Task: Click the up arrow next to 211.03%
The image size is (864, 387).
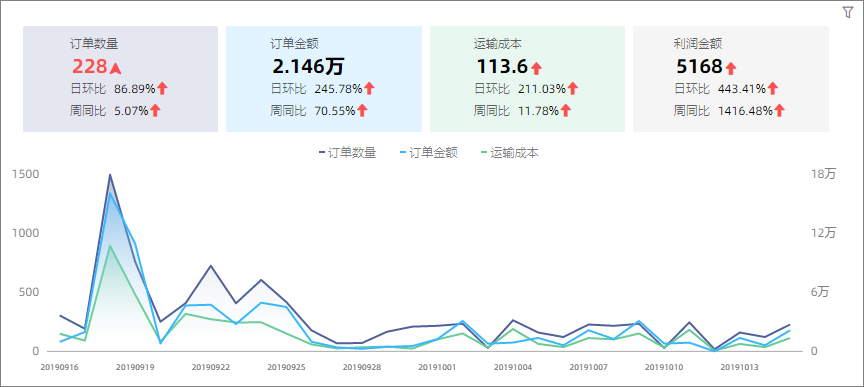Action: (x=573, y=88)
